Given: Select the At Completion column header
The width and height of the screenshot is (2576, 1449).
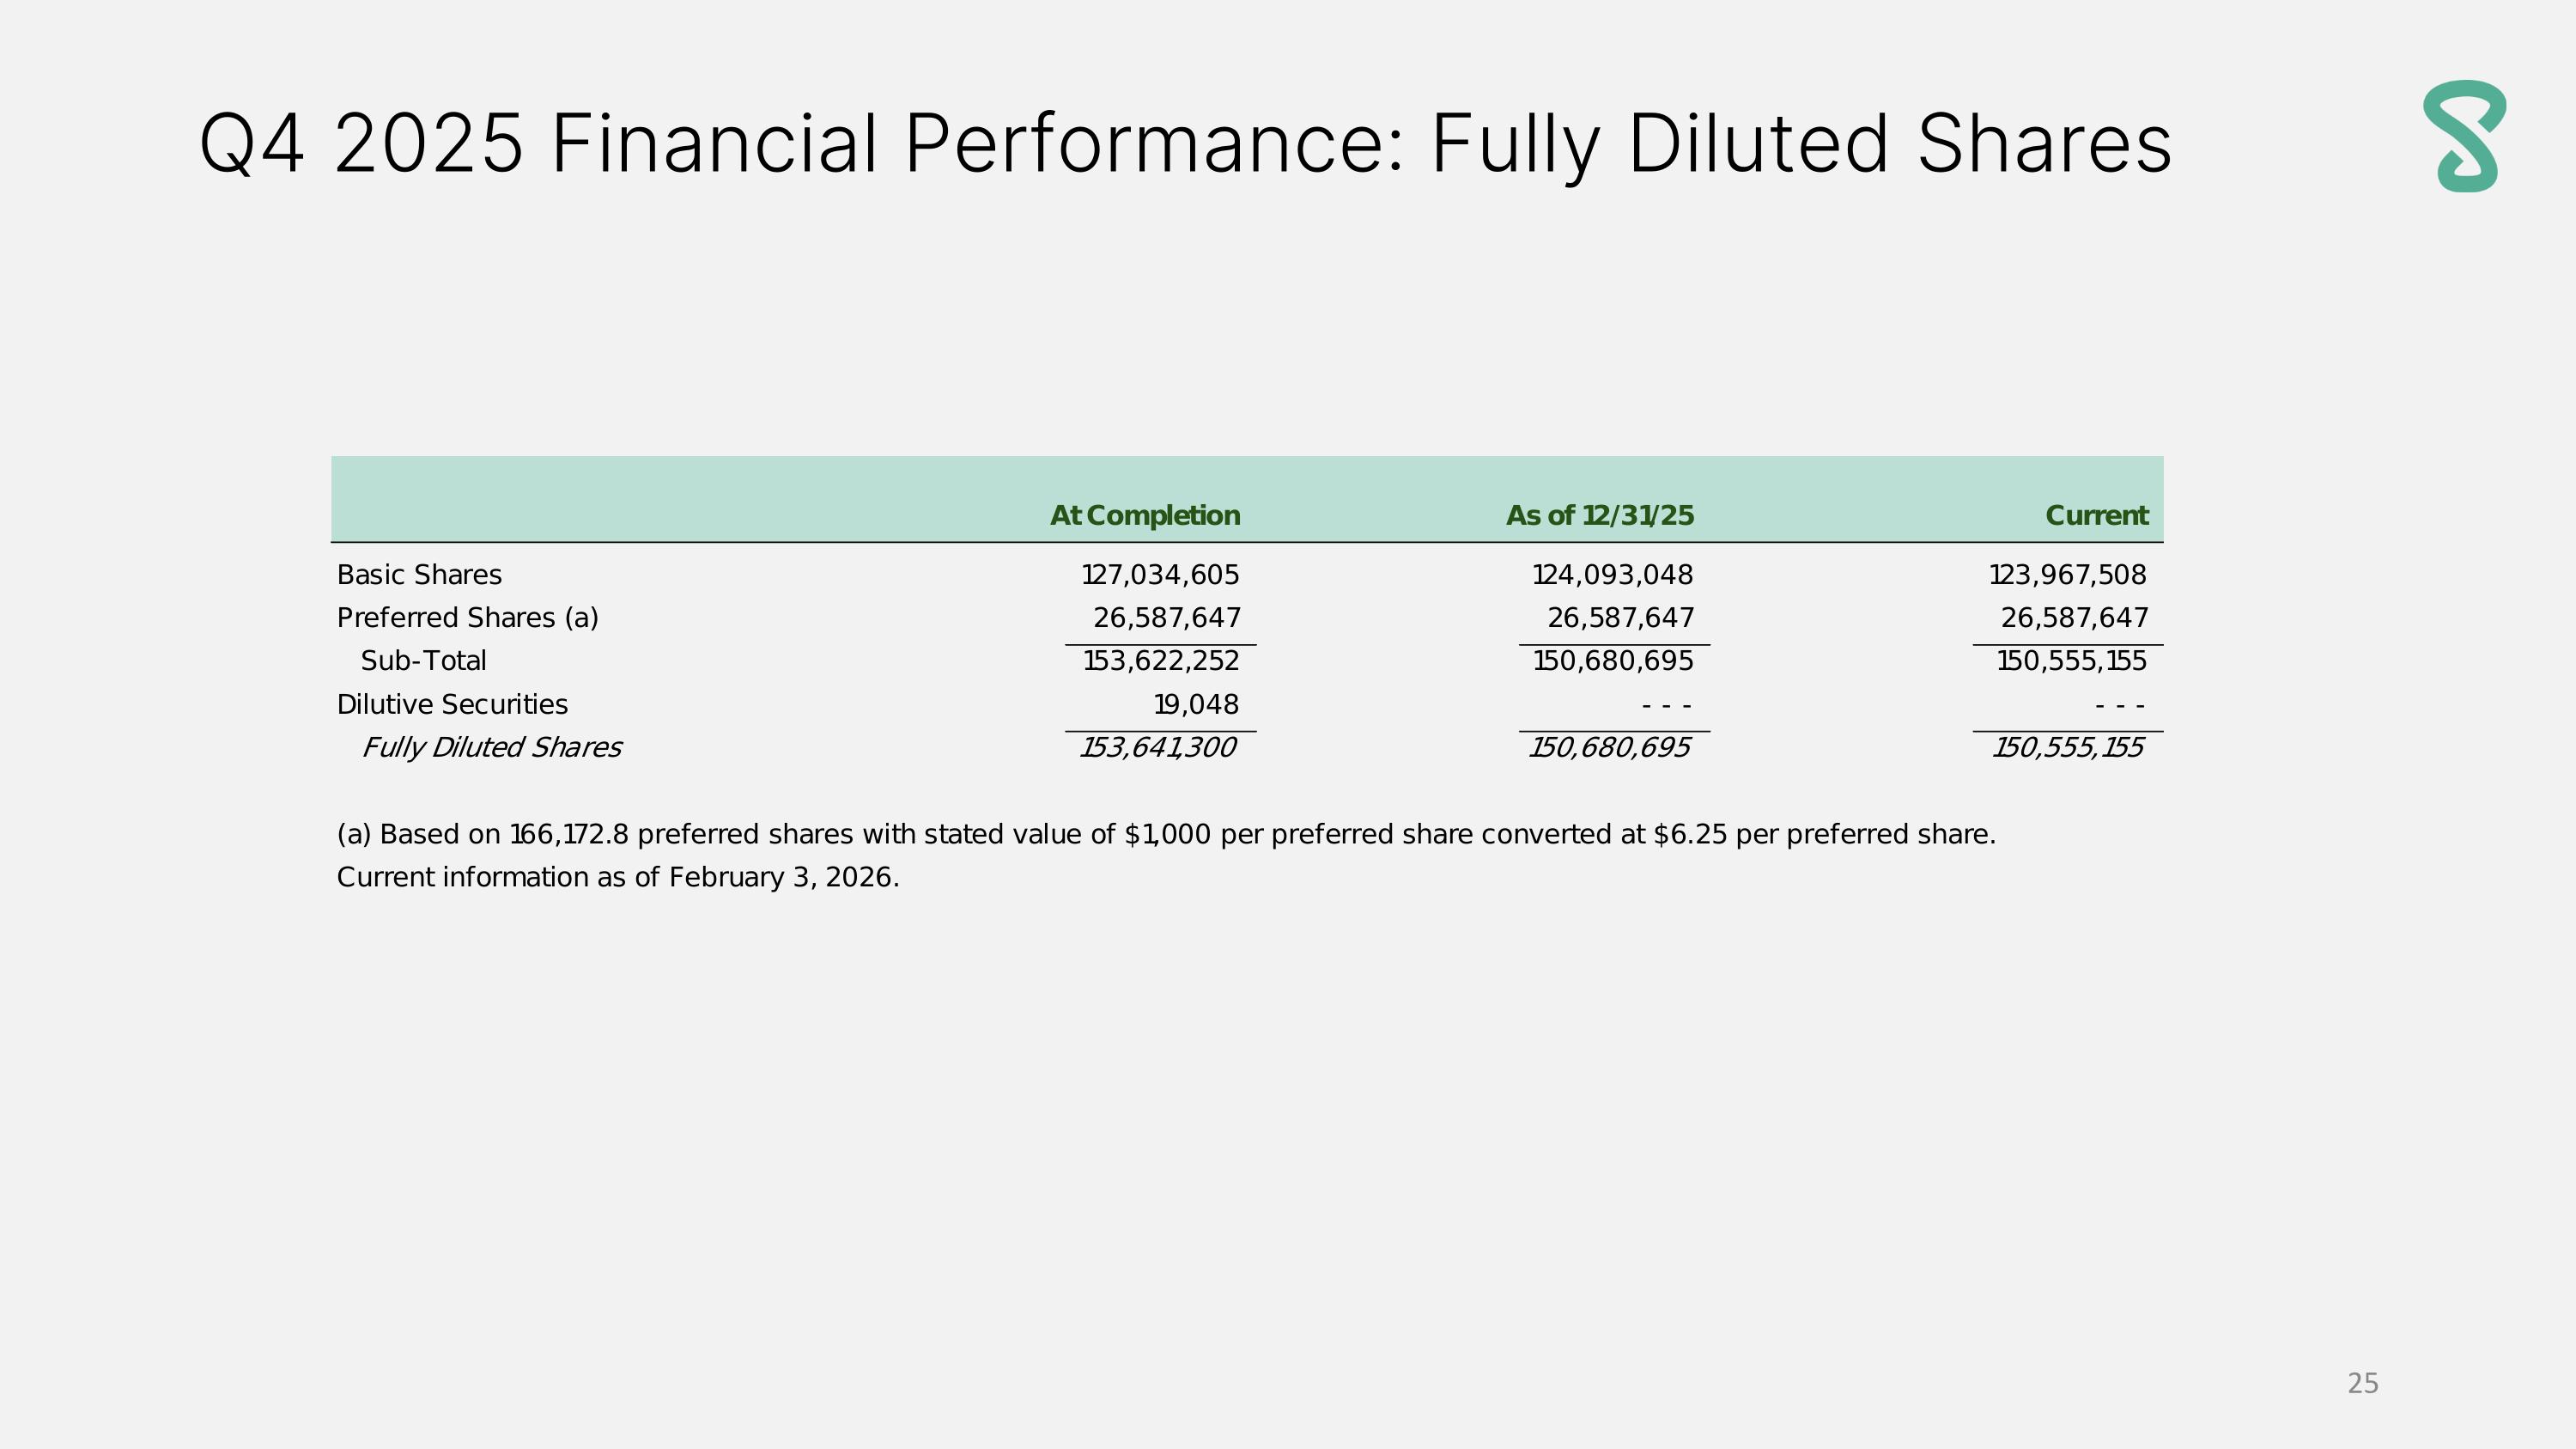Looking at the screenshot, I should tap(1145, 516).
